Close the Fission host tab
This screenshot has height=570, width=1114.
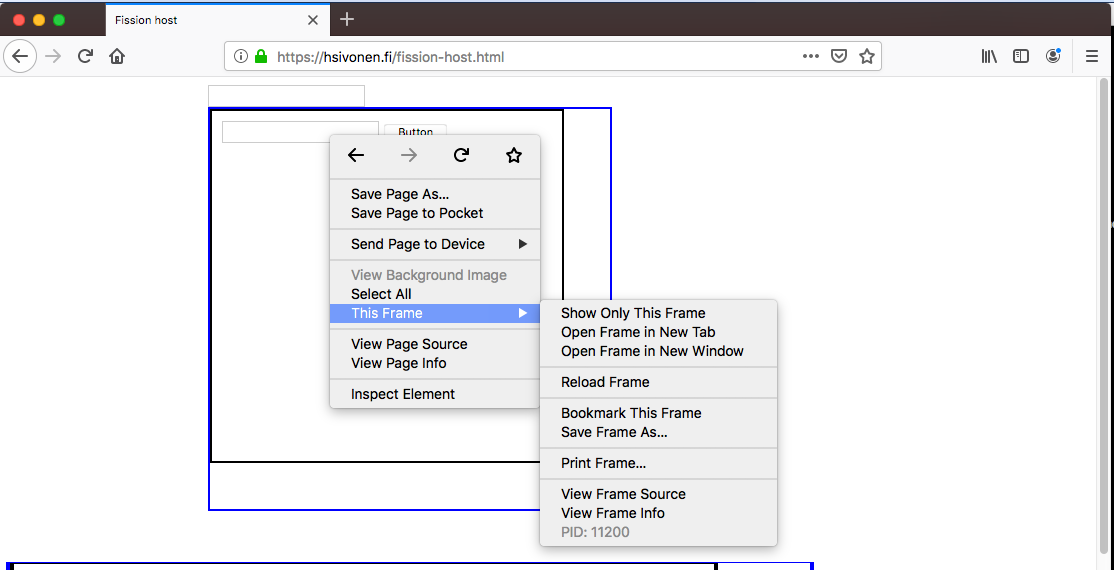pyautogui.click(x=313, y=20)
